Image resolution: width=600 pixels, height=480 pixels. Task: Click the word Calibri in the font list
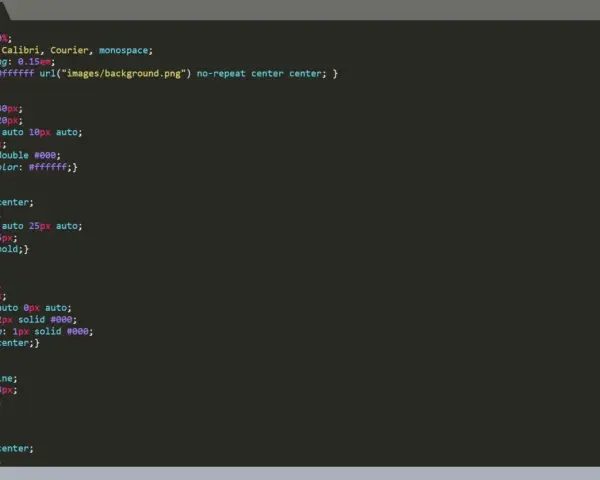click(20, 50)
